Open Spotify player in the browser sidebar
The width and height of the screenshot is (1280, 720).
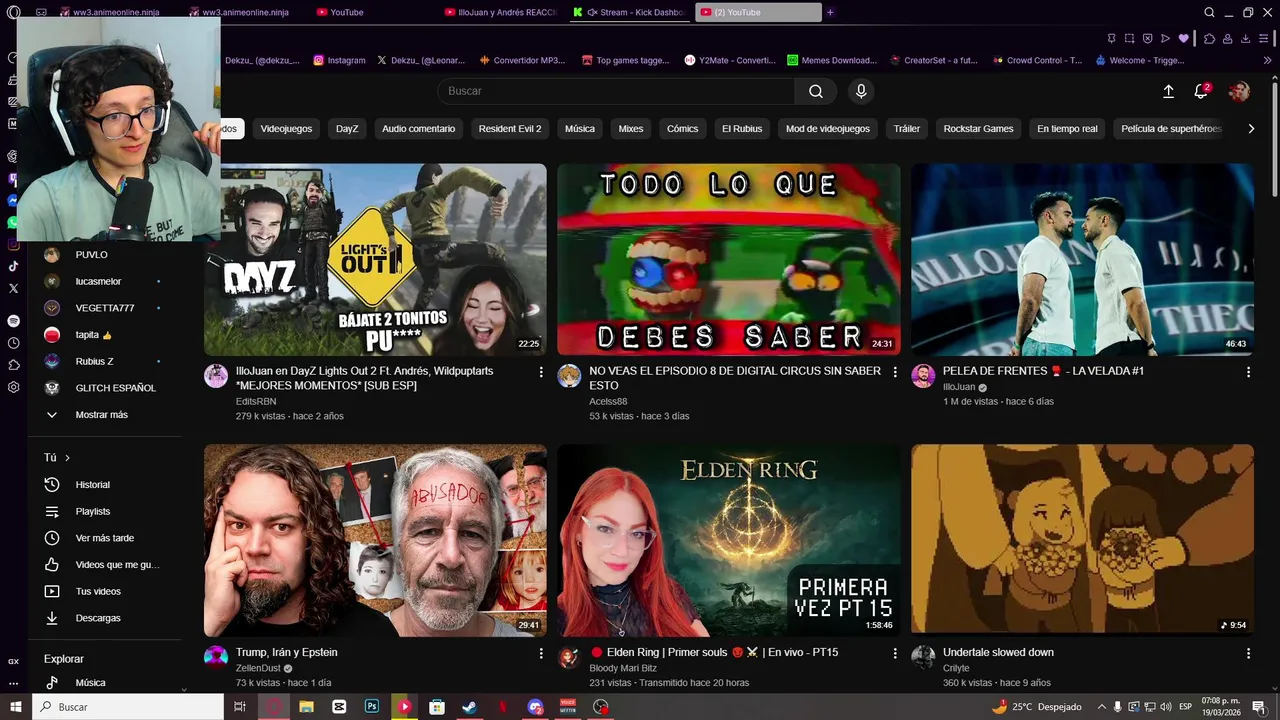[x=13, y=321]
